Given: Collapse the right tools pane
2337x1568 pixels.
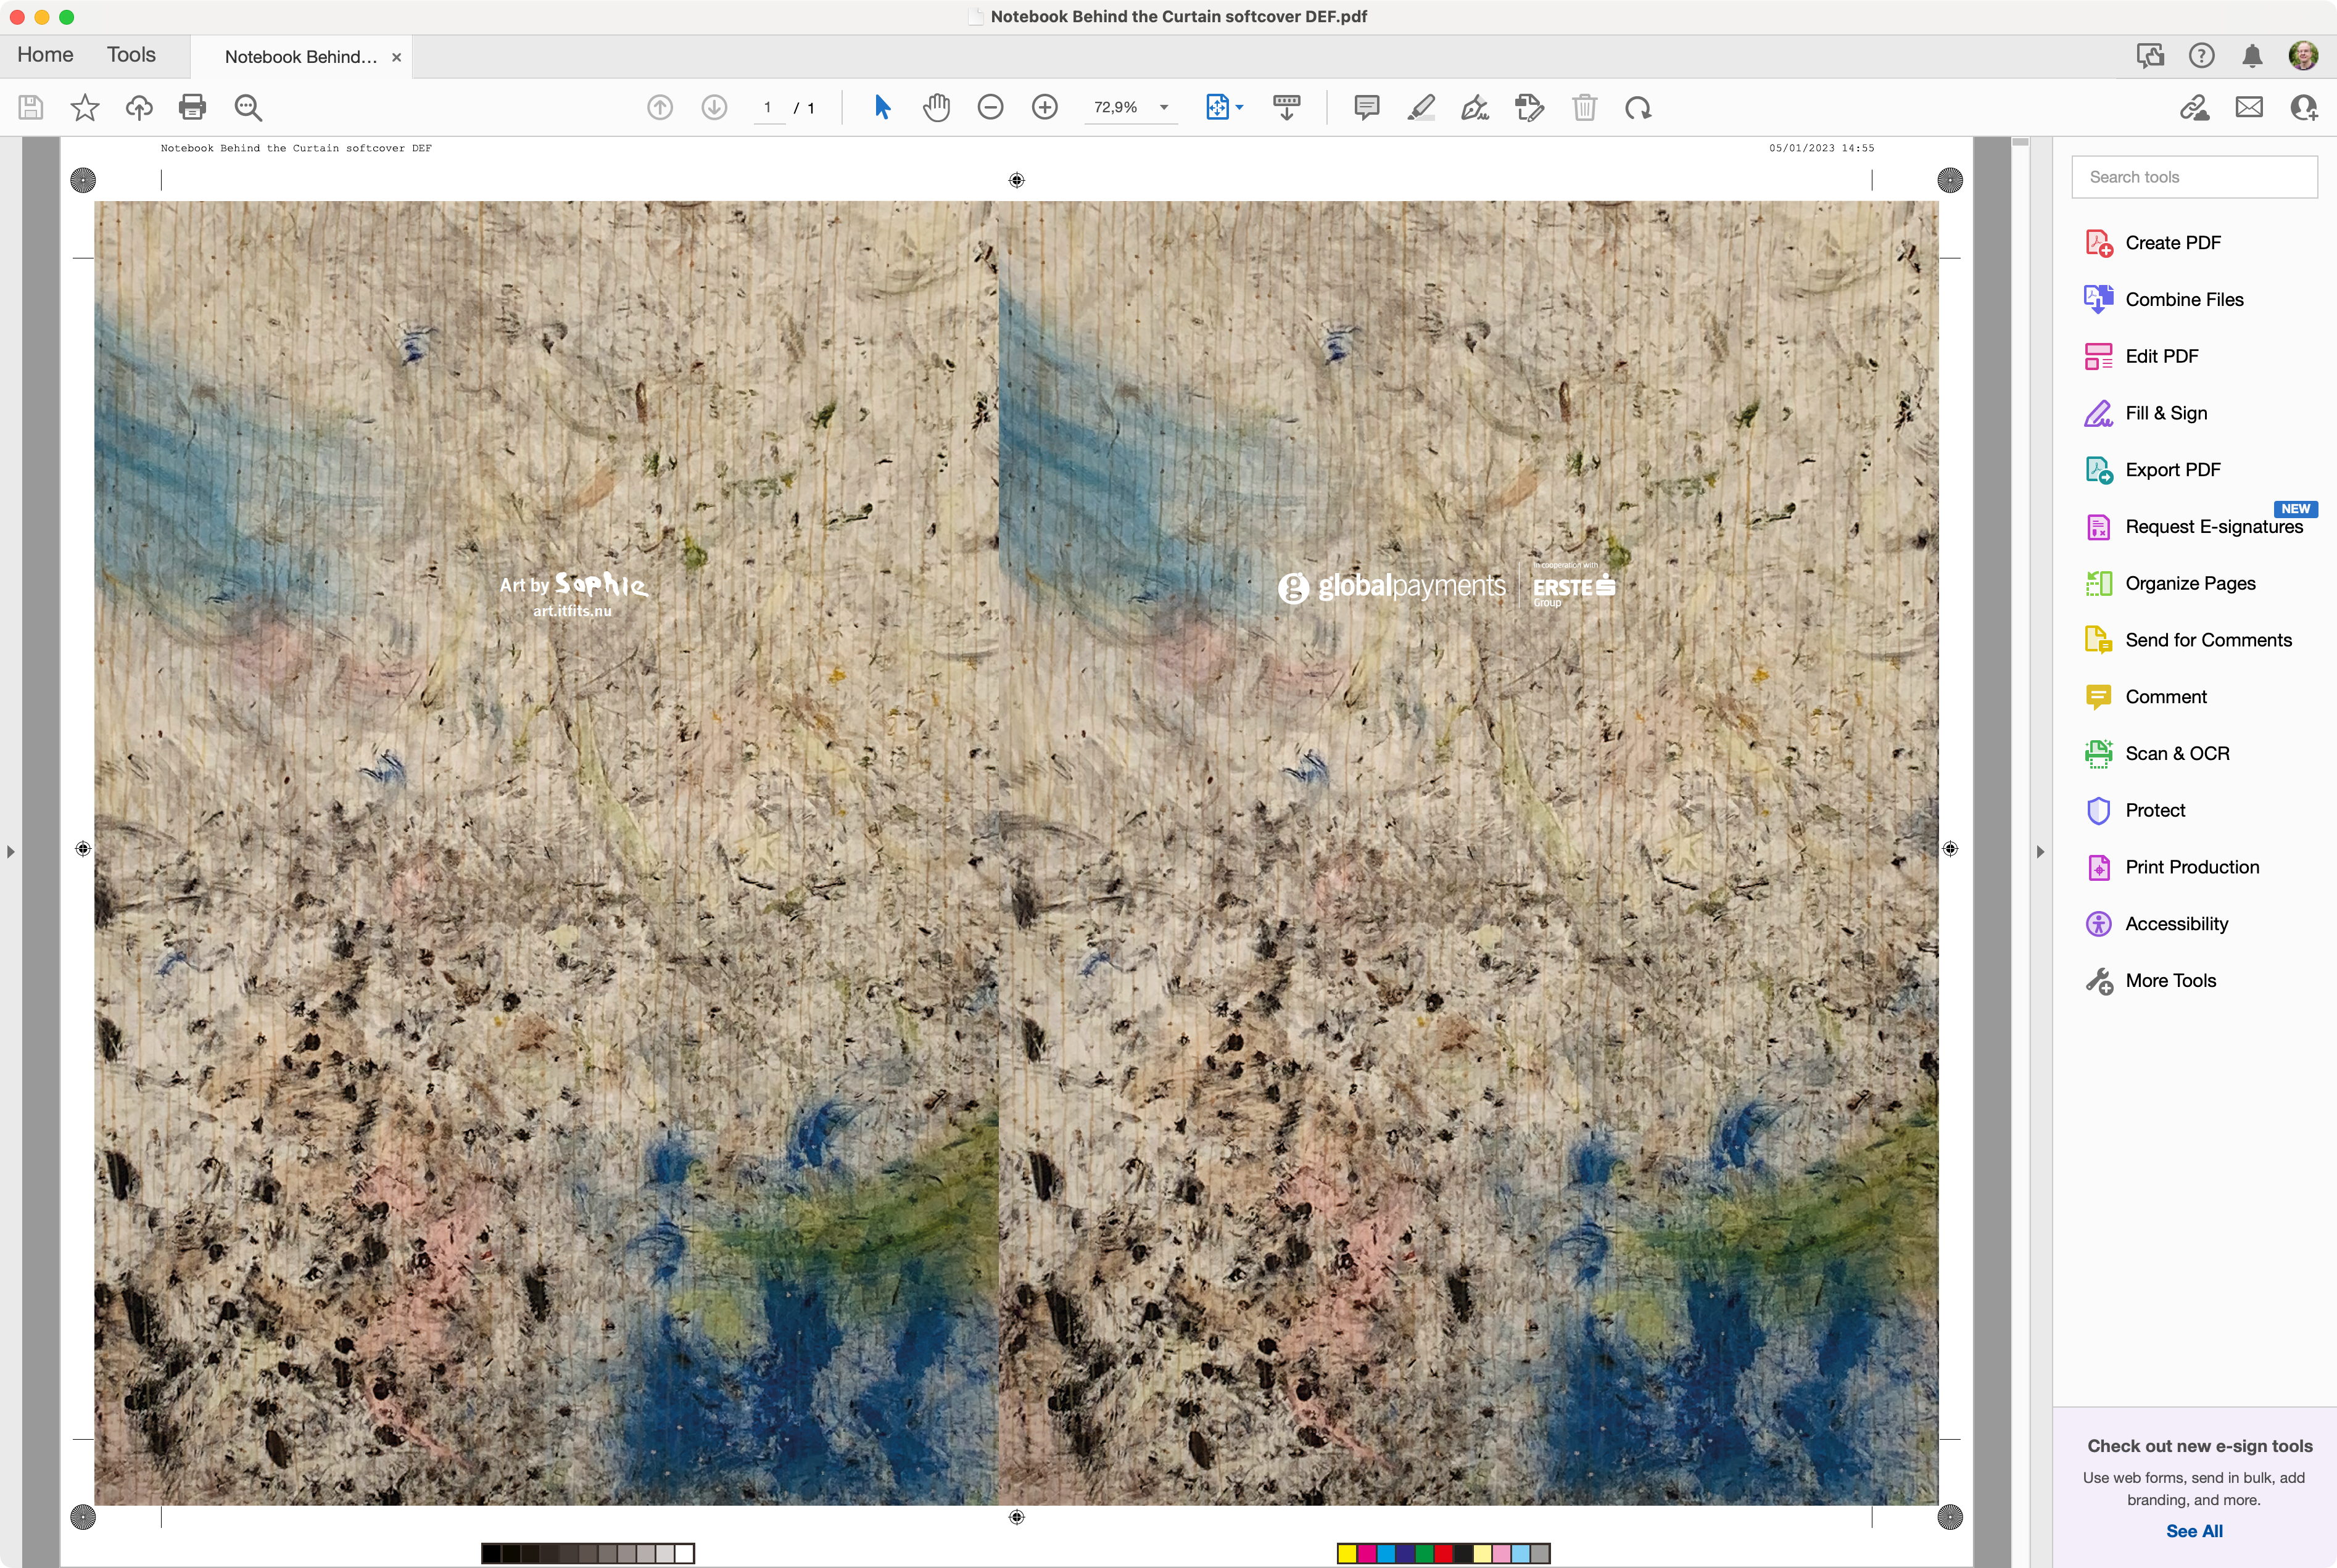Looking at the screenshot, I should [2040, 852].
